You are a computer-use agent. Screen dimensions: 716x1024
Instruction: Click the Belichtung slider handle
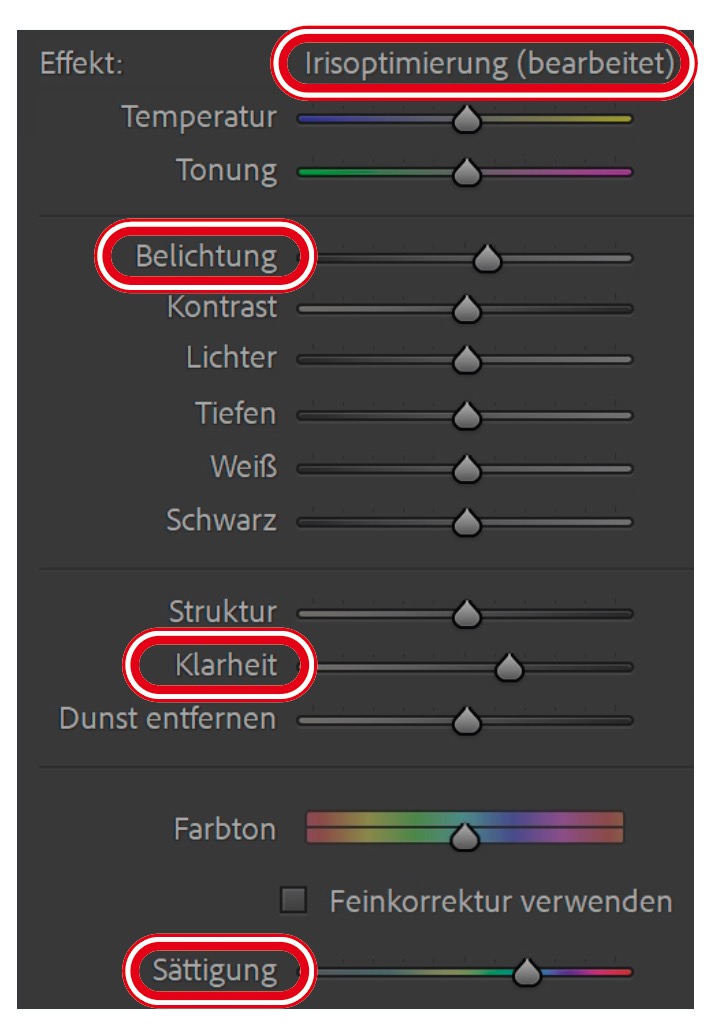tap(487, 260)
